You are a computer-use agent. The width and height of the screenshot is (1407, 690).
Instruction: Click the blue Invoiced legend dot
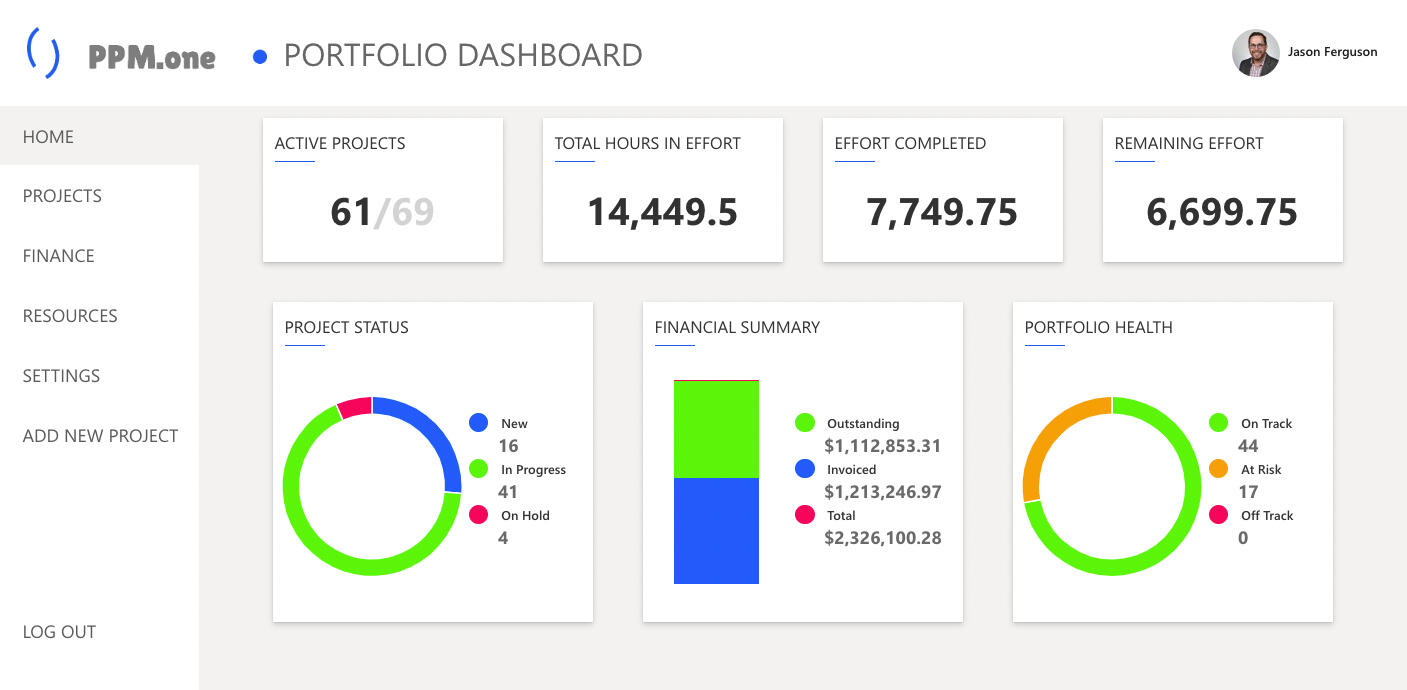point(804,469)
